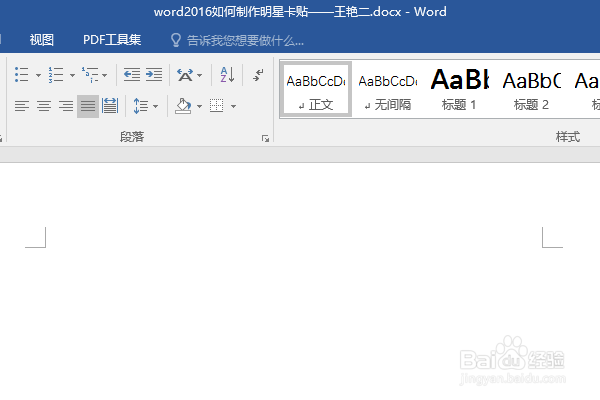The width and height of the screenshot is (600, 400).
Task: Open the 视图 ribbon tab
Action: click(42, 40)
